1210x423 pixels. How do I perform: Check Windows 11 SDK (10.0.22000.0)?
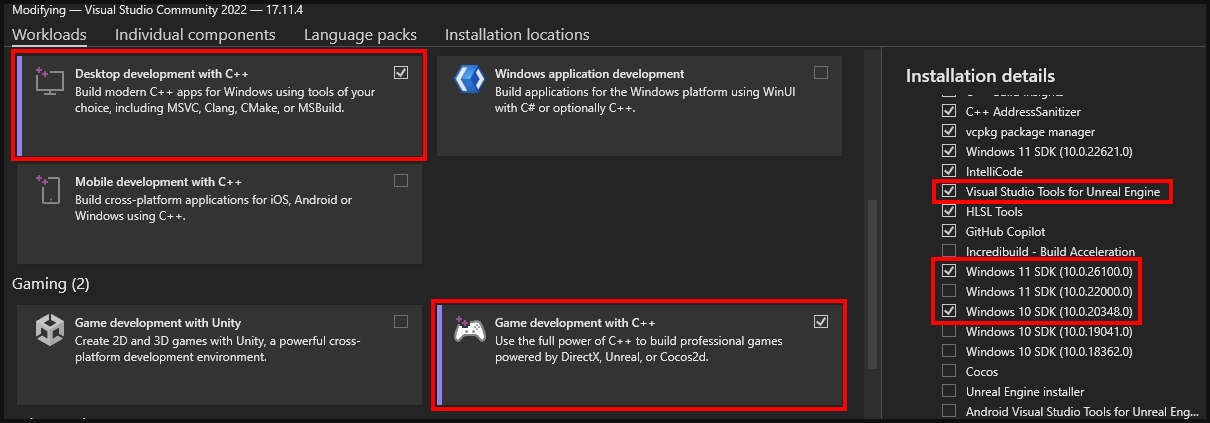click(x=949, y=291)
